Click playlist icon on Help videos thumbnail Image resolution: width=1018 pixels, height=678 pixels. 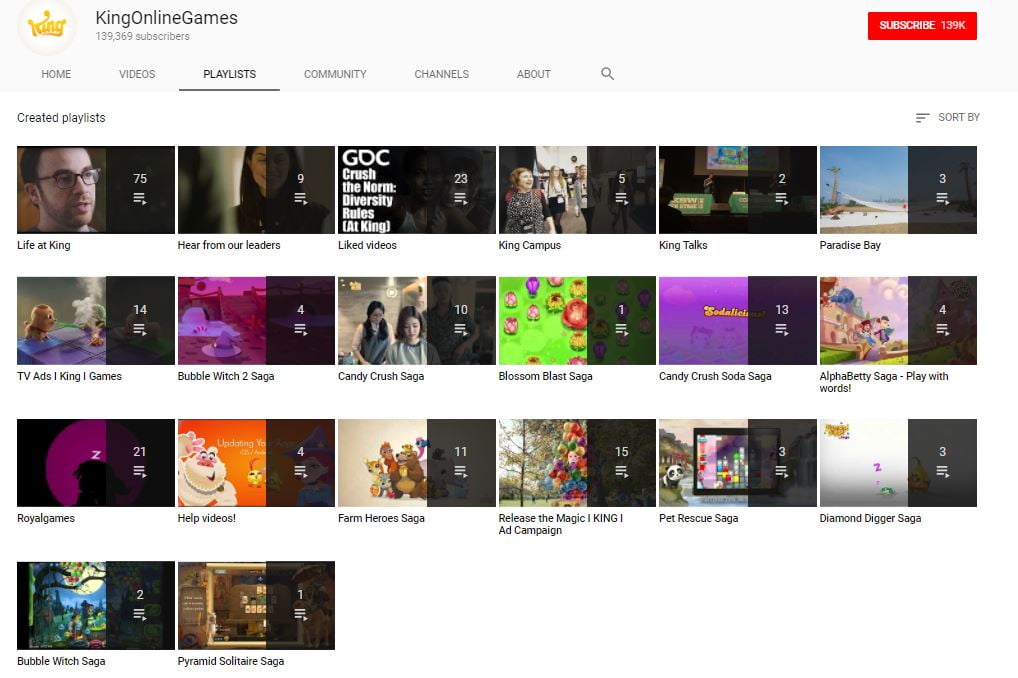[x=300, y=471]
